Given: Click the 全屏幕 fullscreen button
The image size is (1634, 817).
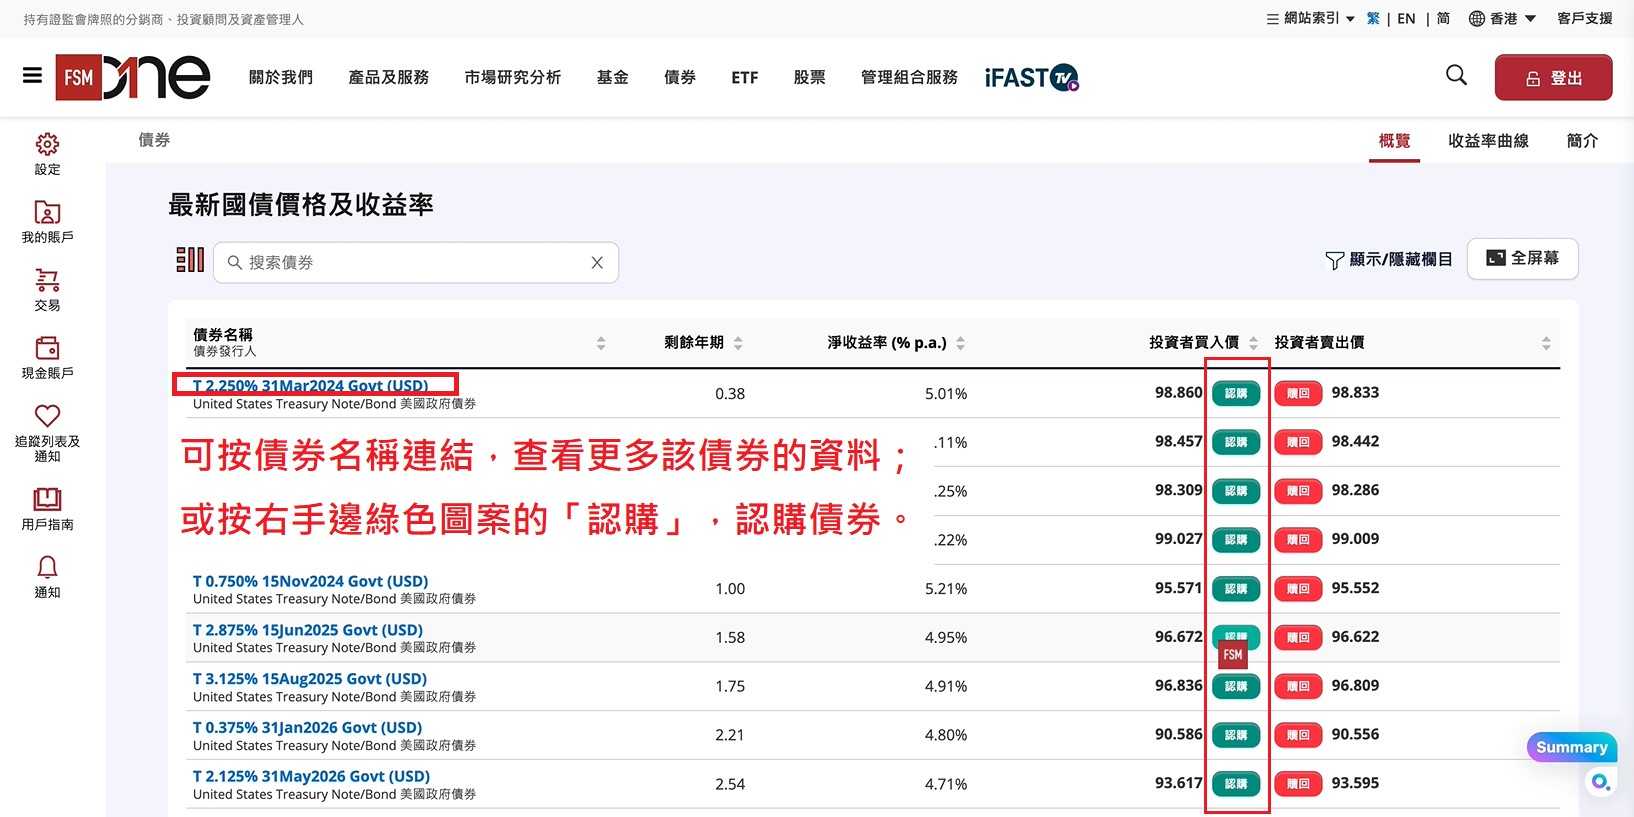Looking at the screenshot, I should click(x=1522, y=258).
